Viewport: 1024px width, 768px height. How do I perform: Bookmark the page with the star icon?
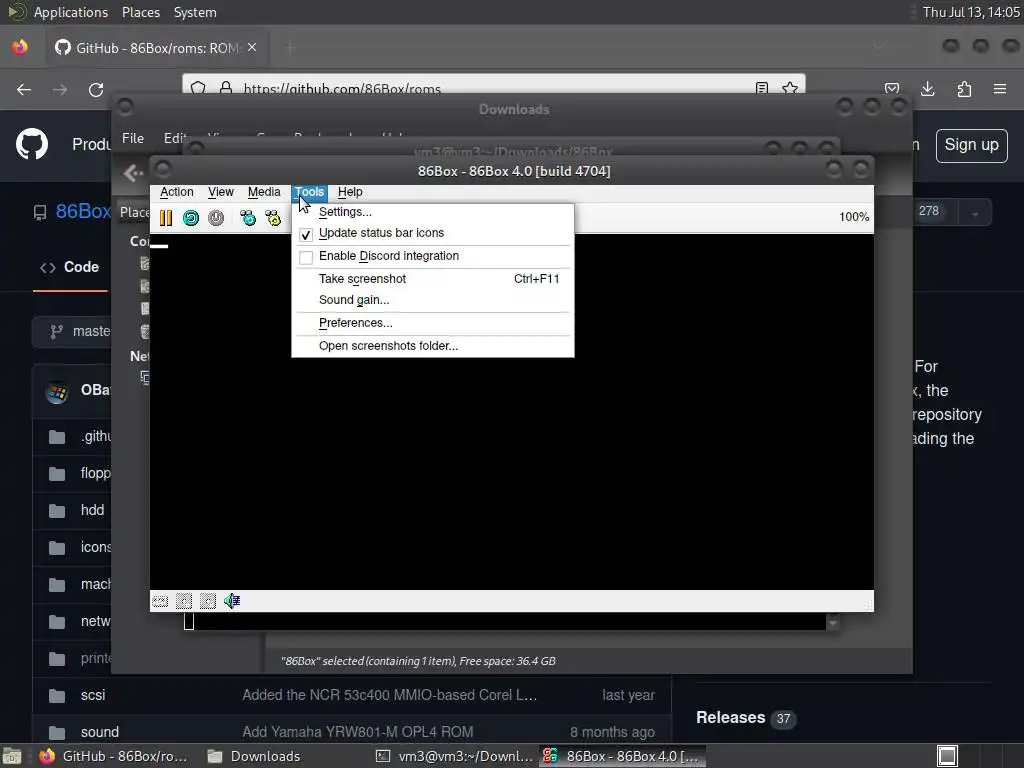coord(790,88)
